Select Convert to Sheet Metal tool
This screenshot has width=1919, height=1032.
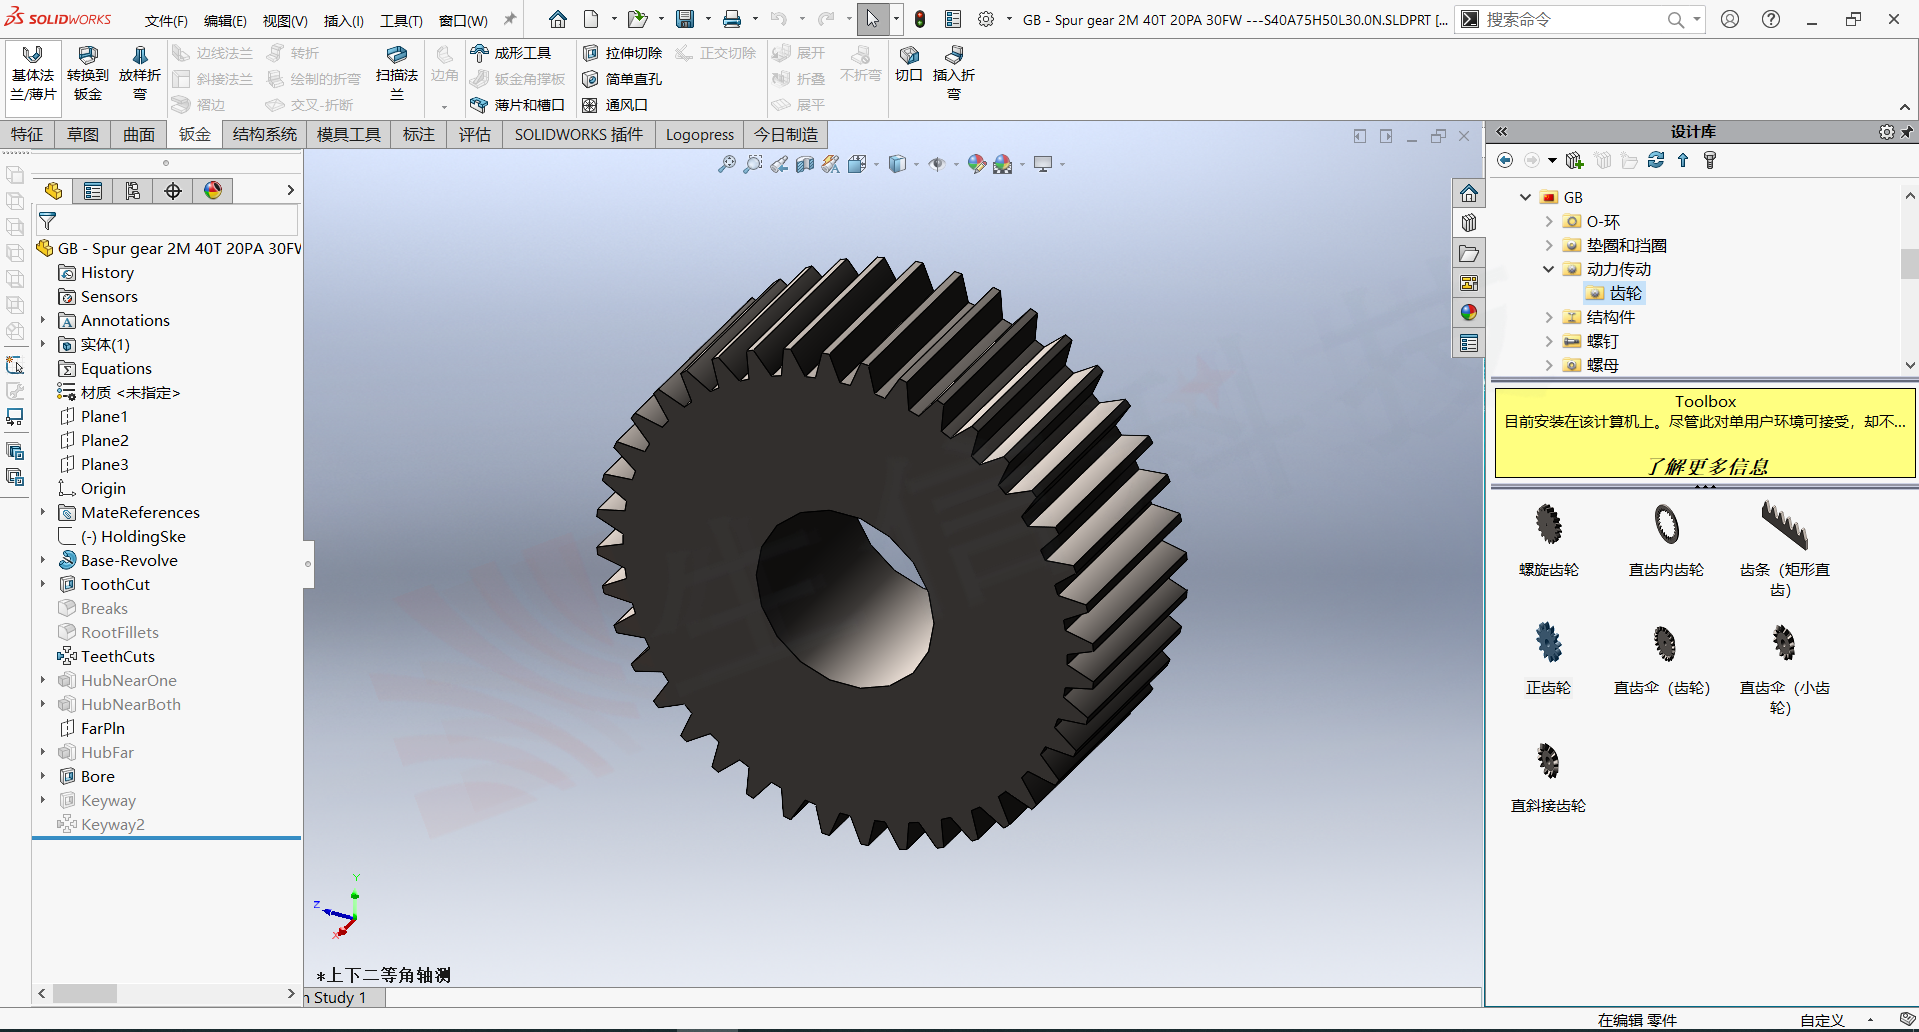[88, 73]
